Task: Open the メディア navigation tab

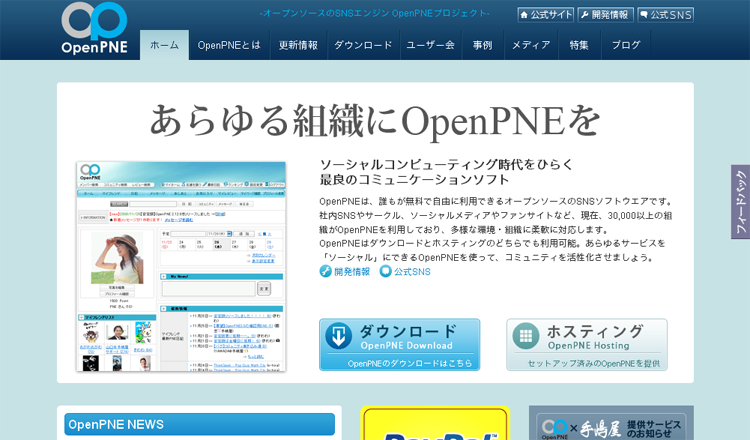Action: [x=530, y=45]
